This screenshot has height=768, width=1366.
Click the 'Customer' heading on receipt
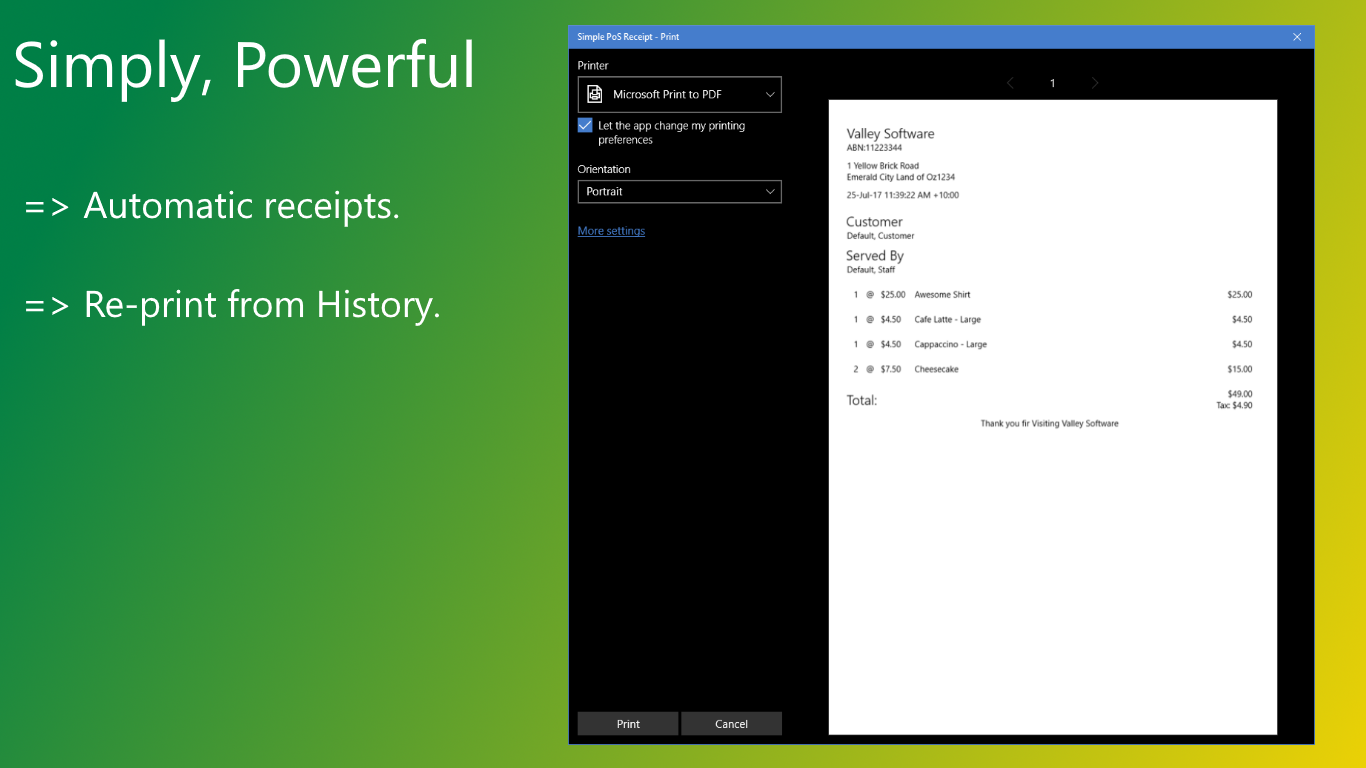click(874, 222)
